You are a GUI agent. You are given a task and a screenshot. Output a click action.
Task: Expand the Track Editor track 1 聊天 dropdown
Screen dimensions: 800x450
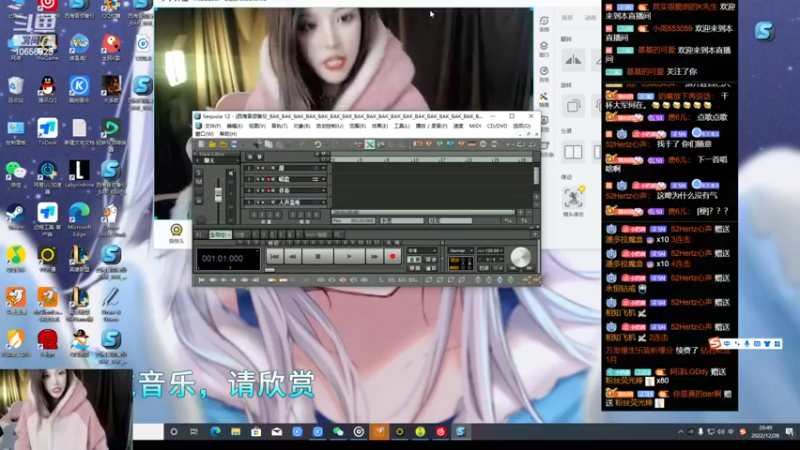tap(237, 160)
